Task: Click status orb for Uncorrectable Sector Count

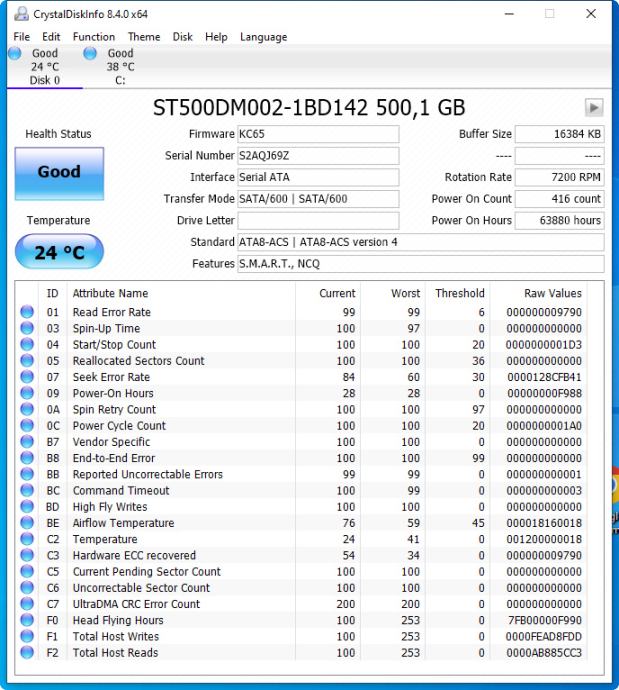Action: (27, 587)
